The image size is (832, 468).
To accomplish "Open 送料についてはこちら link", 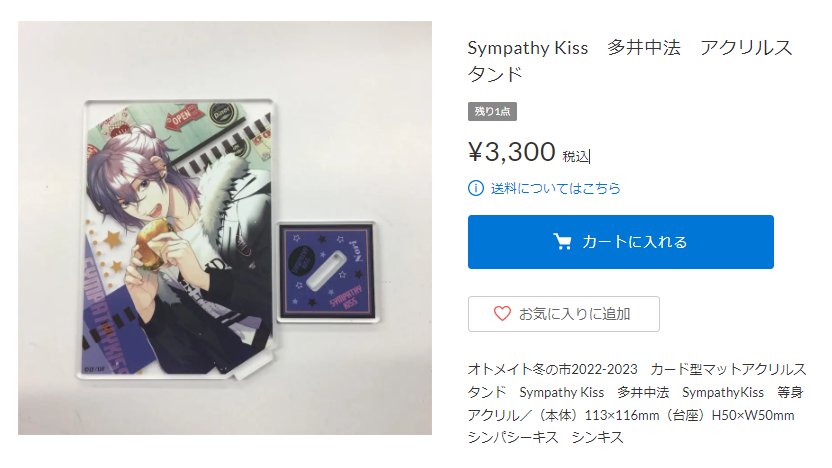I will point(556,188).
